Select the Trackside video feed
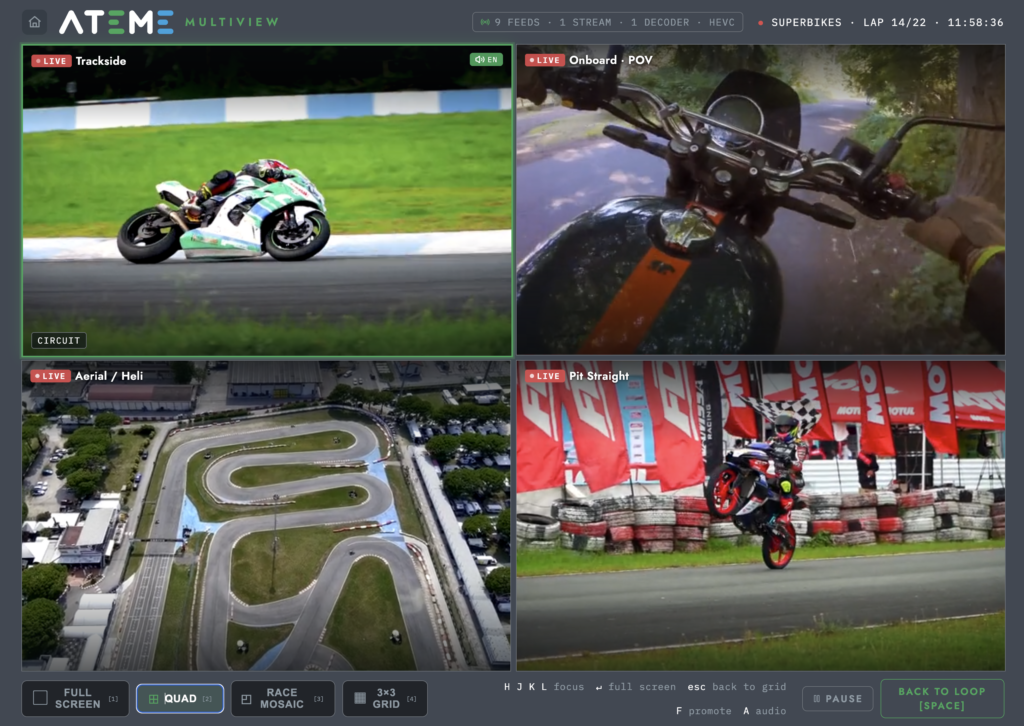 pos(267,200)
